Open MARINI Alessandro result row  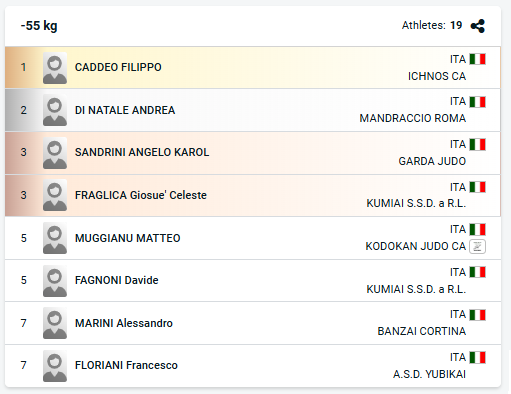pyautogui.click(x=253, y=323)
